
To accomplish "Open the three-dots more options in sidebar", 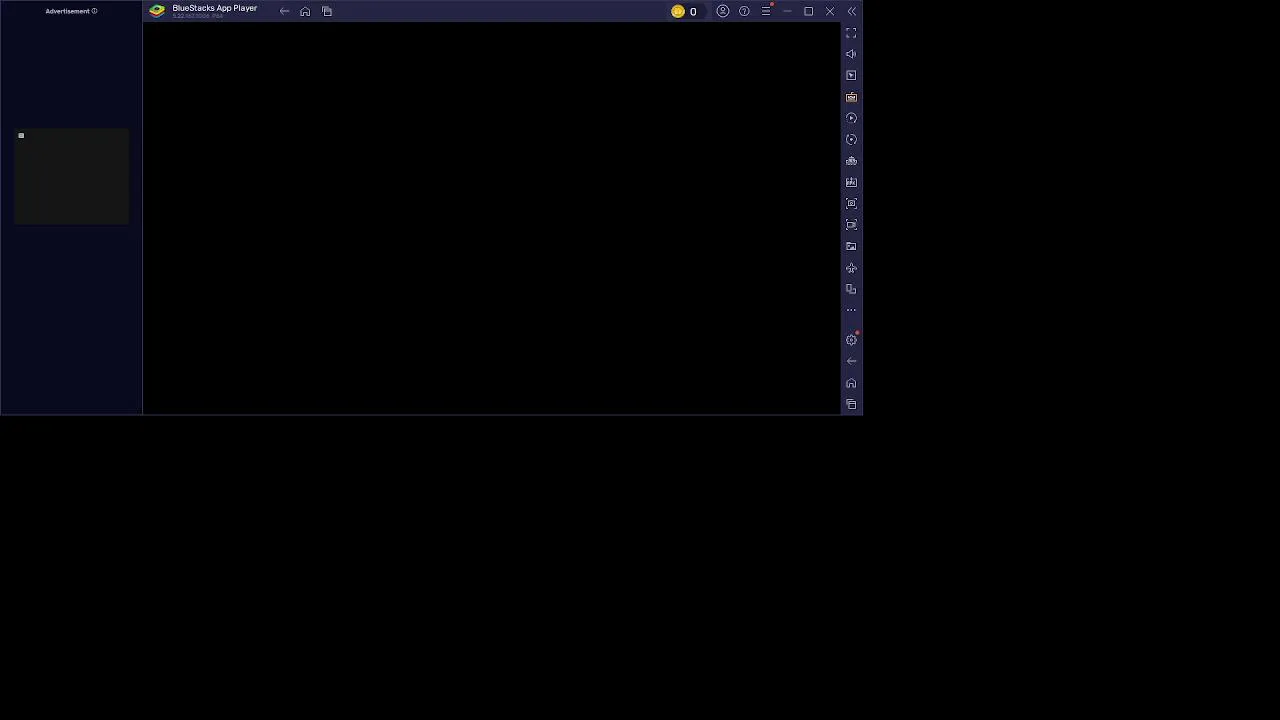I will click(851, 310).
